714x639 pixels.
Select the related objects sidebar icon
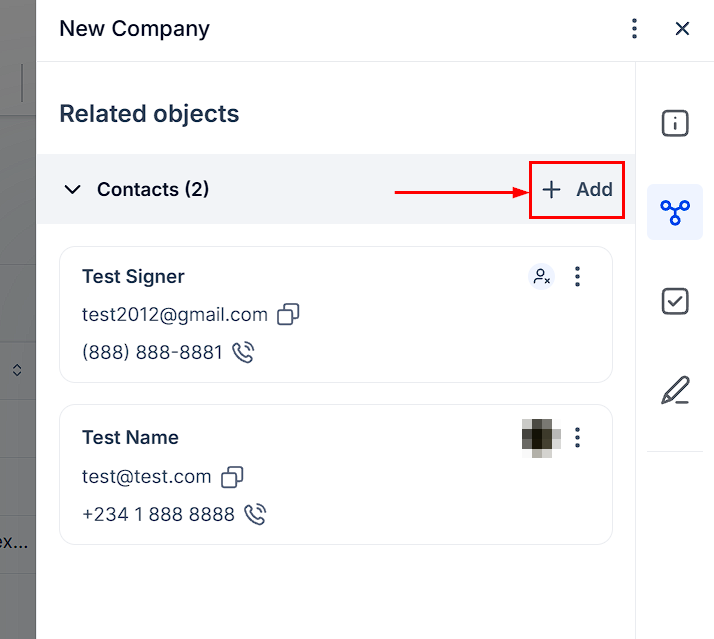click(x=675, y=212)
